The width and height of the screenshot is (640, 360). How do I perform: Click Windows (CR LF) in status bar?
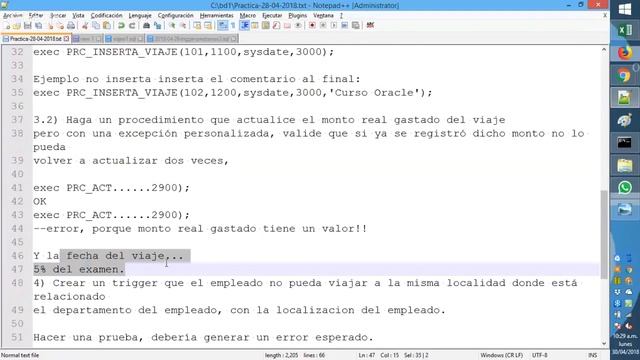coord(501,355)
